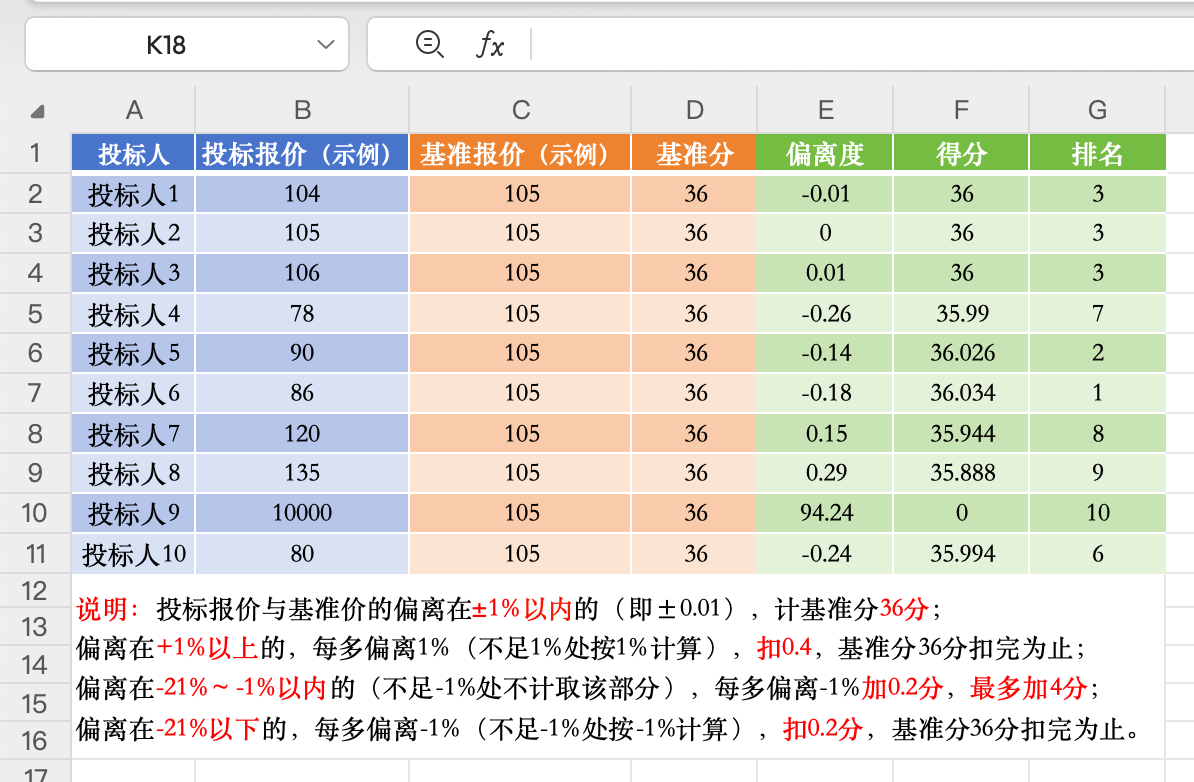Image resolution: width=1194 pixels, height=782 pixels.
Task: Select cell 投标人7
Action: click(134, 433)
